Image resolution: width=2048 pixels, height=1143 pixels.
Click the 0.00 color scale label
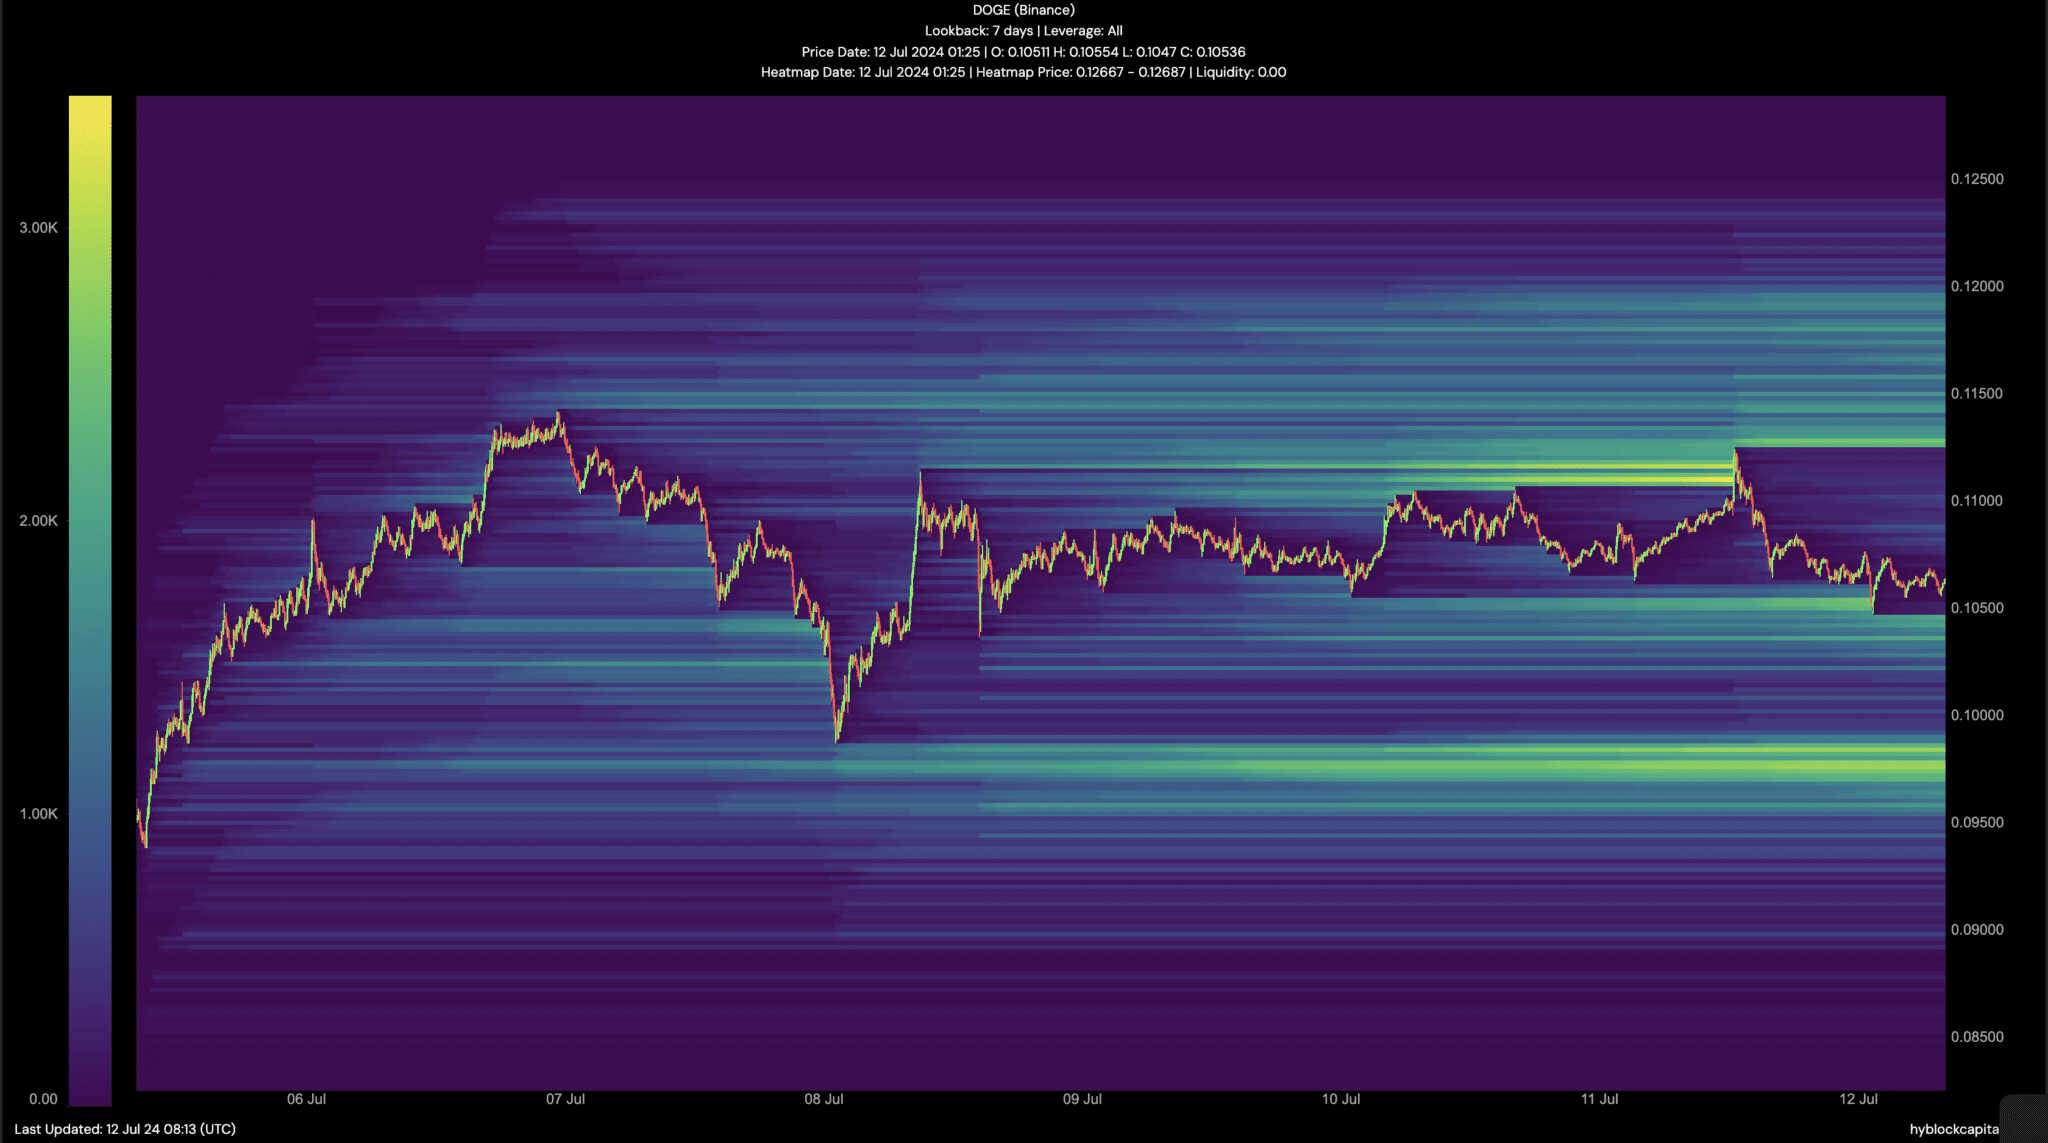click(43, 1099)
